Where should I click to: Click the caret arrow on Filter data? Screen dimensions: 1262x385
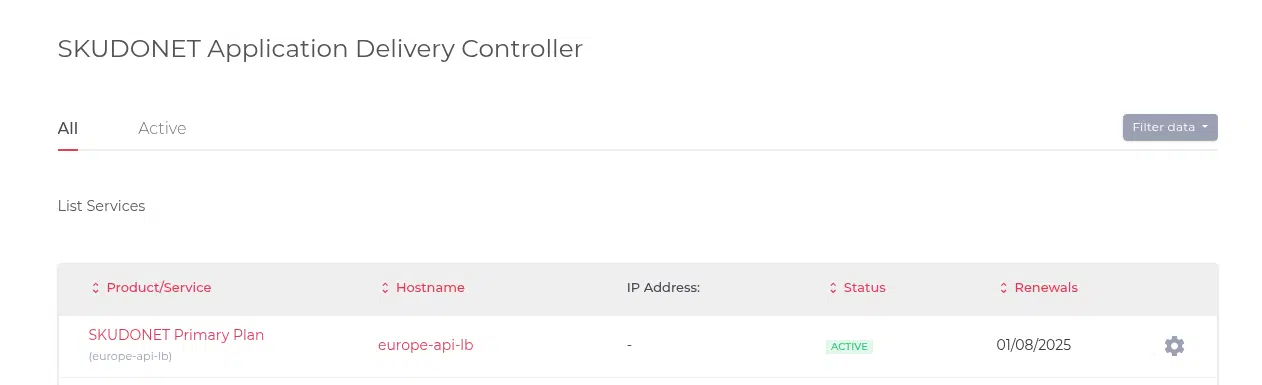[x=1205, y=127]
